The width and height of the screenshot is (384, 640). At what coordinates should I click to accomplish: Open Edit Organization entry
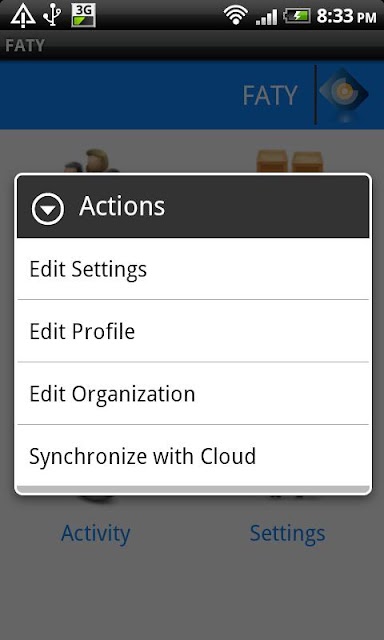[193, 393]
